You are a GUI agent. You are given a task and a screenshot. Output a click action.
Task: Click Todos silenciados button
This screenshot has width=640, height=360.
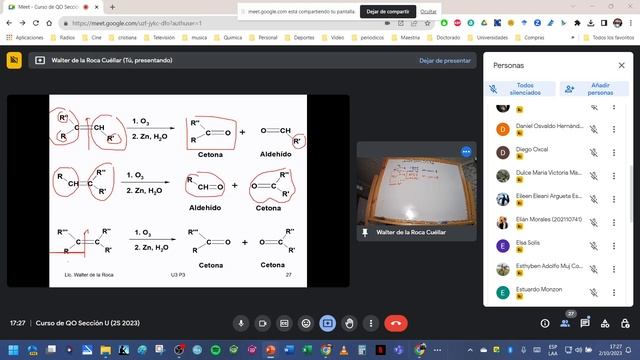click(520, 89)
